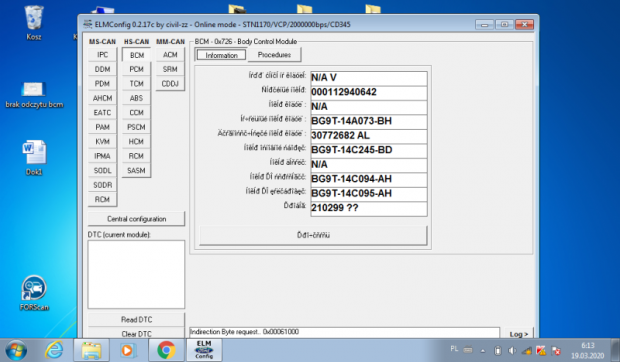Select the PDM module button
The width and height of the screenshot is (620, 362).
(x=102, y=84)
